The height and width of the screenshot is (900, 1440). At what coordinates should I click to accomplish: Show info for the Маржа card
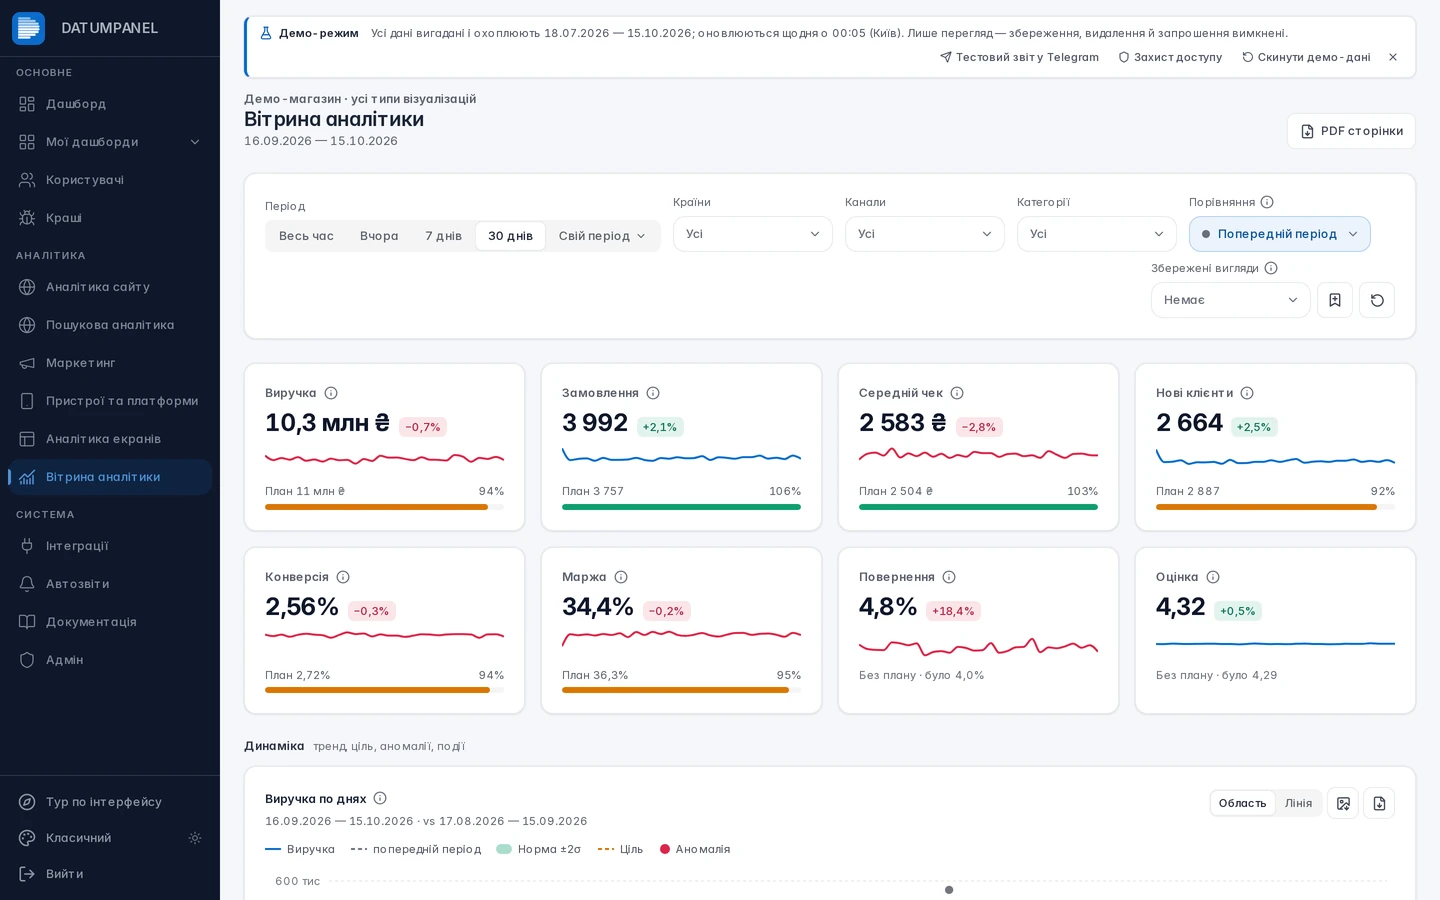(621, 577)
